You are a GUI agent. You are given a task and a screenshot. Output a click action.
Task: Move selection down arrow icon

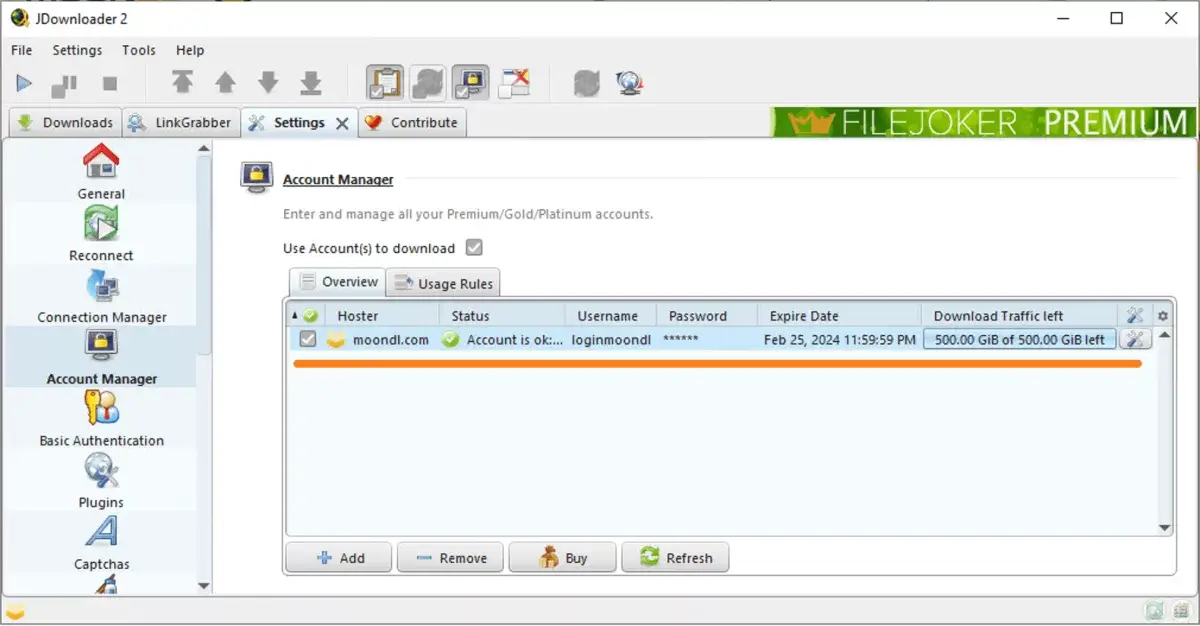click(268, 83)
